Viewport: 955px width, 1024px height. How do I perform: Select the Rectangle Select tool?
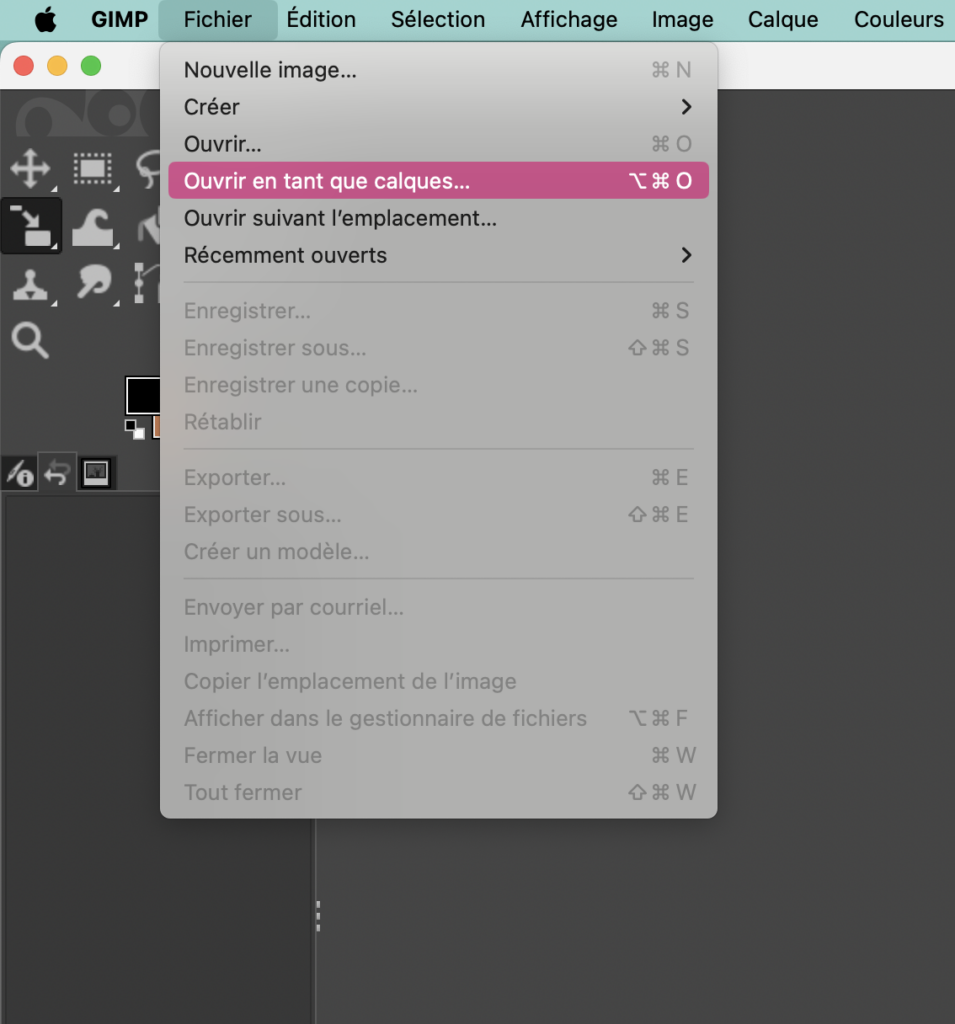[x=93, y=168]
